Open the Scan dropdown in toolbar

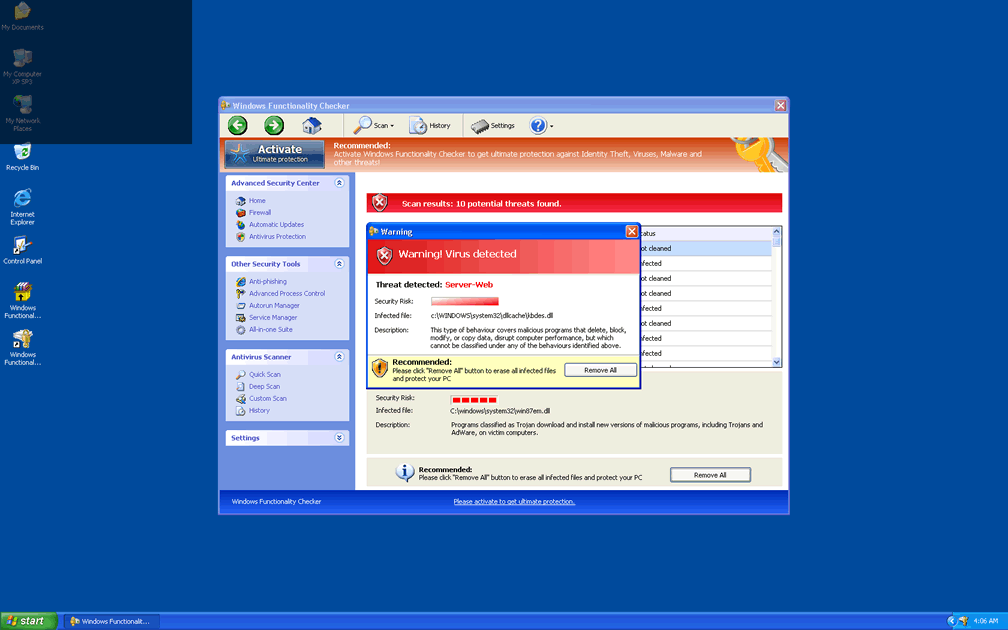pyautogui.click(x=375, y=126)
